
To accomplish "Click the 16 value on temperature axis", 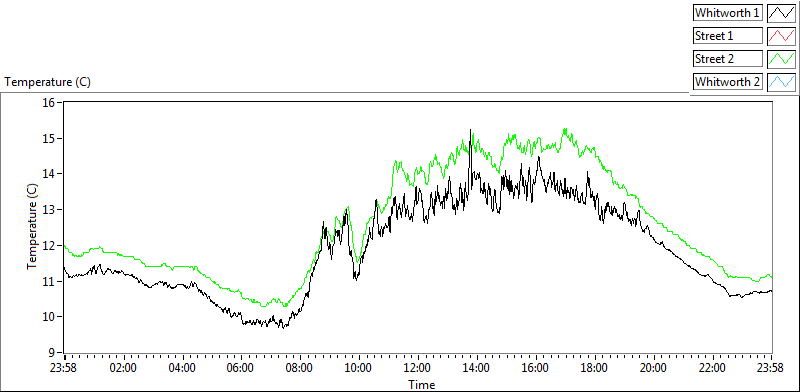I will click(48, 103).
